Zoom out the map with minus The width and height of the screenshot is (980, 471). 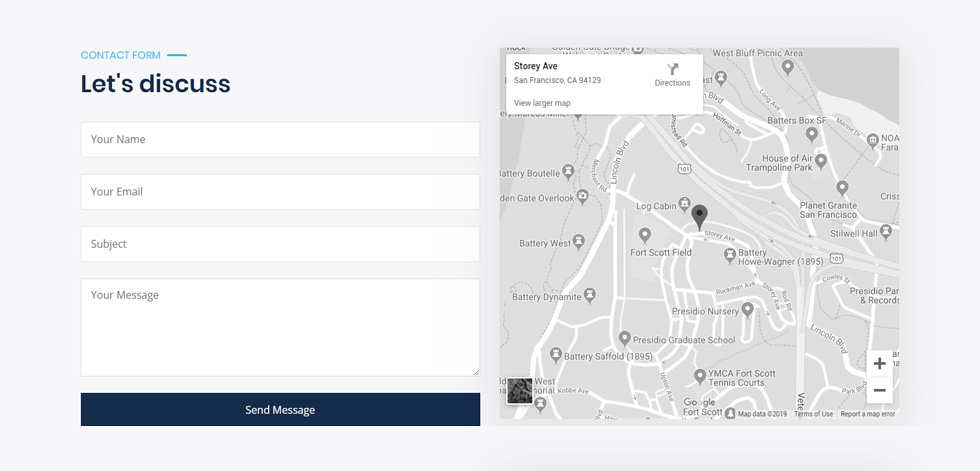click(x=879, y=390)
